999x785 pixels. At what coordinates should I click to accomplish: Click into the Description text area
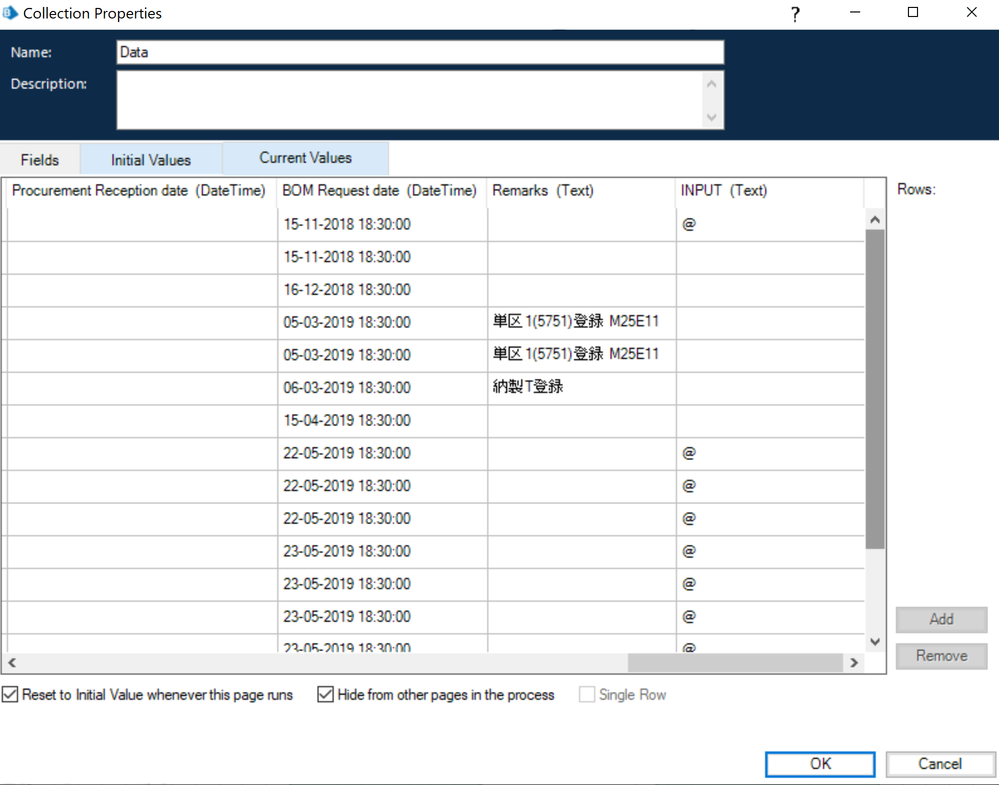pos(408,100)
